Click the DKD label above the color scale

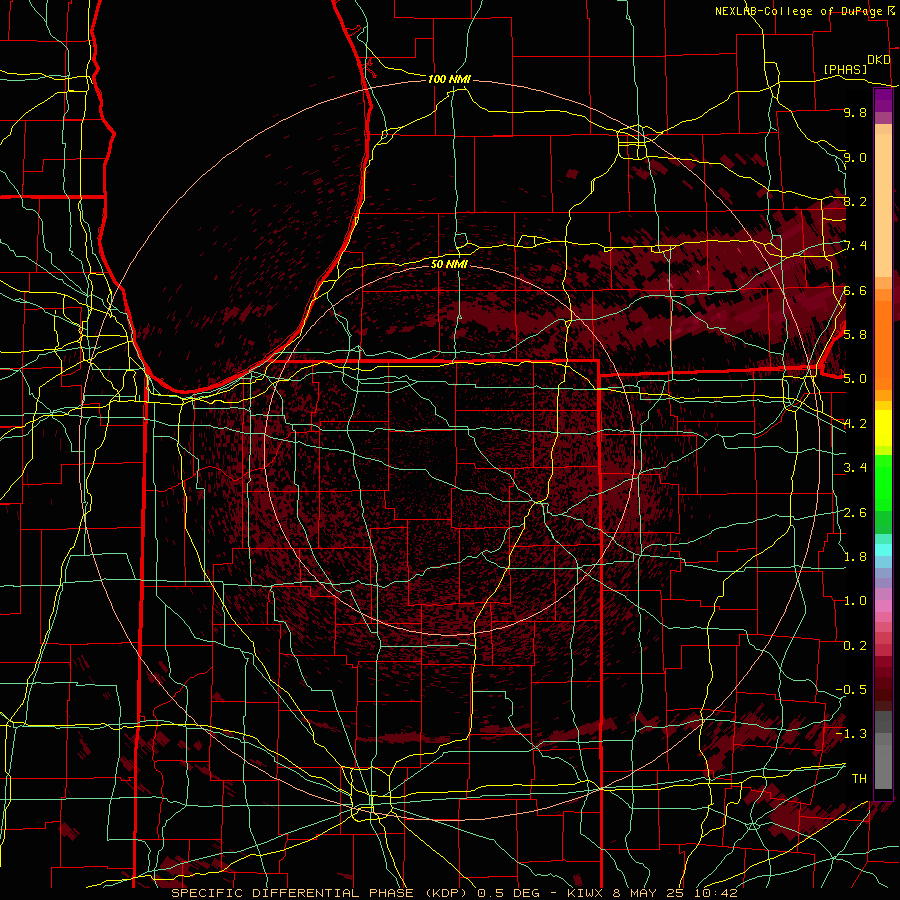[879, 60]
